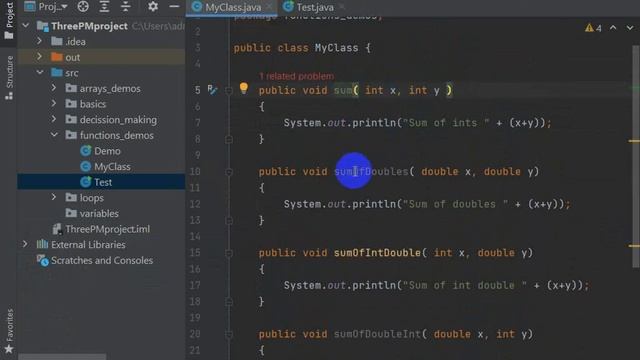Switch to the MyClass.java editor tab
Viewport: 640px width, 360px height.
[233, 7]
